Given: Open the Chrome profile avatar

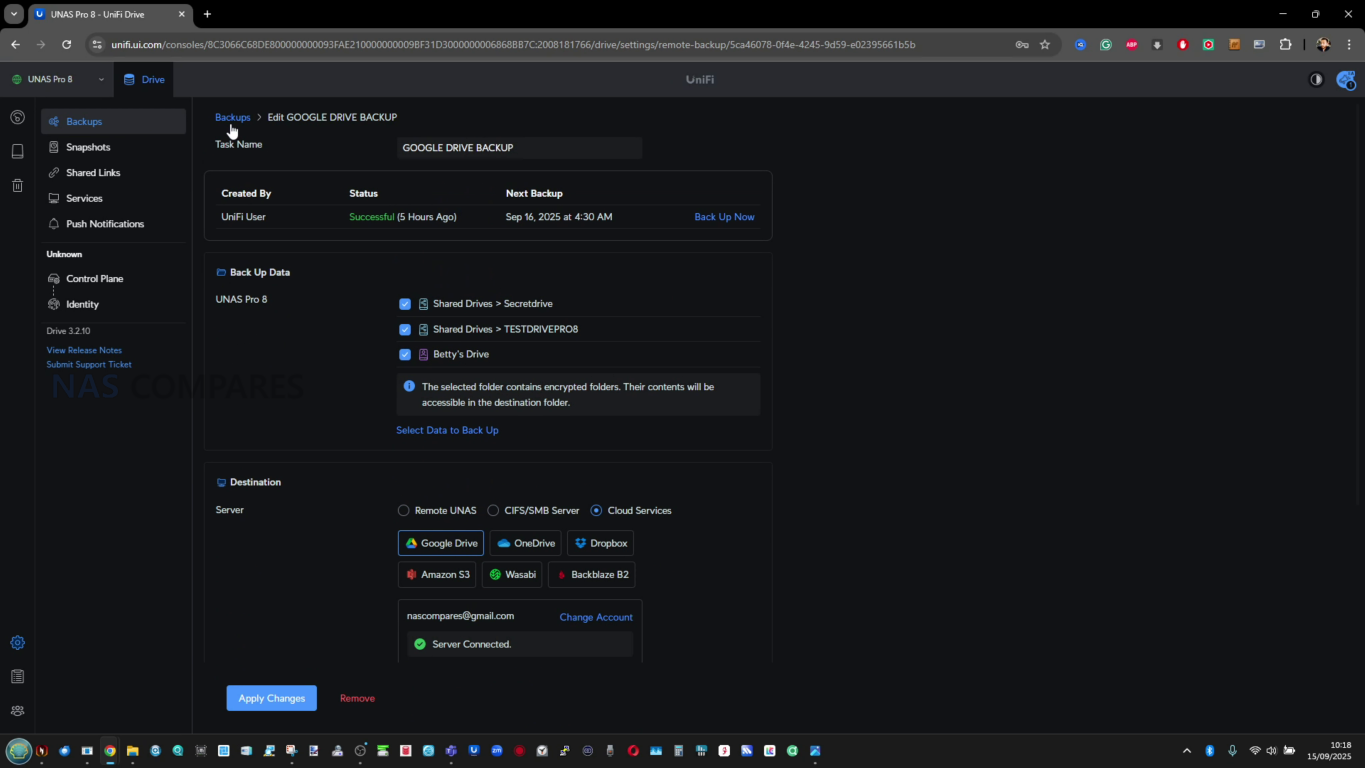Looking at the screenshot, I should click(x=1323, y=44).
